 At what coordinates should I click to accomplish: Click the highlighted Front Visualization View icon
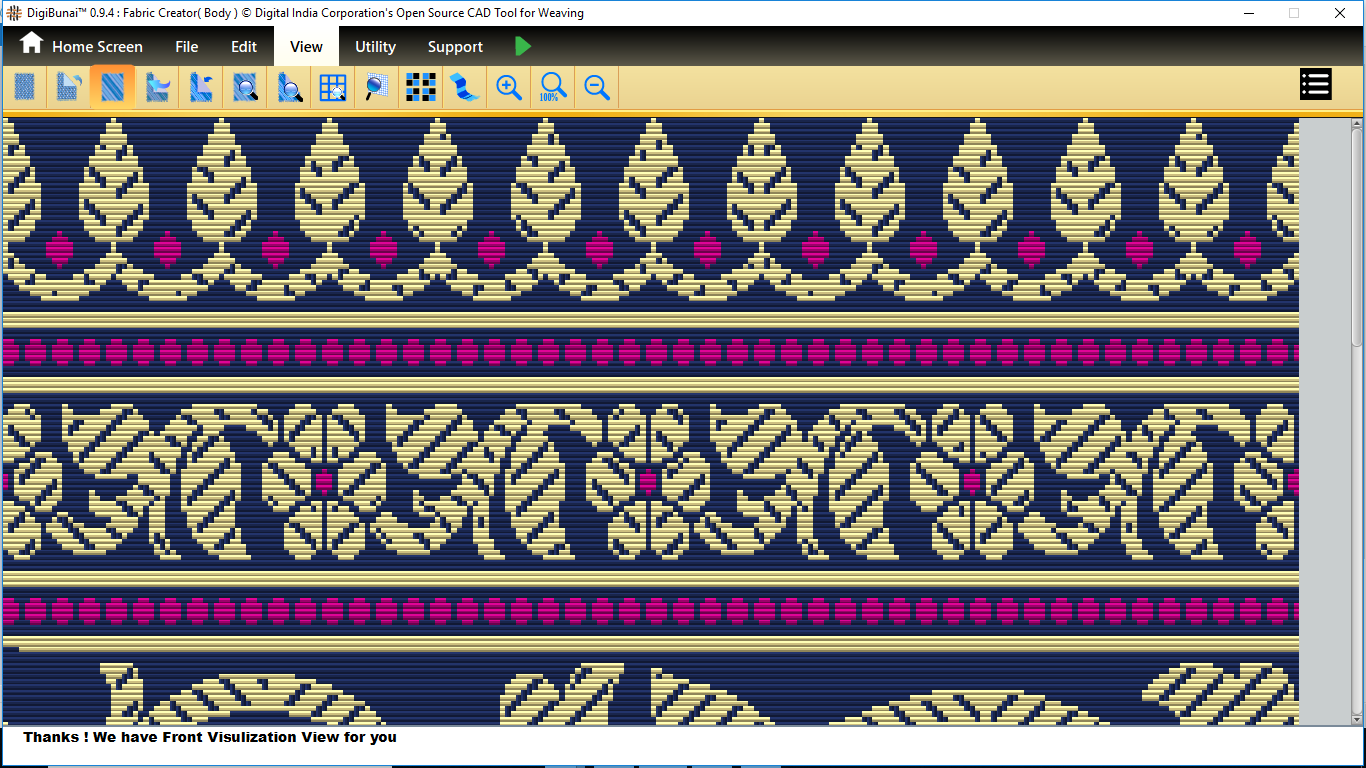click(x=112, y=88)
